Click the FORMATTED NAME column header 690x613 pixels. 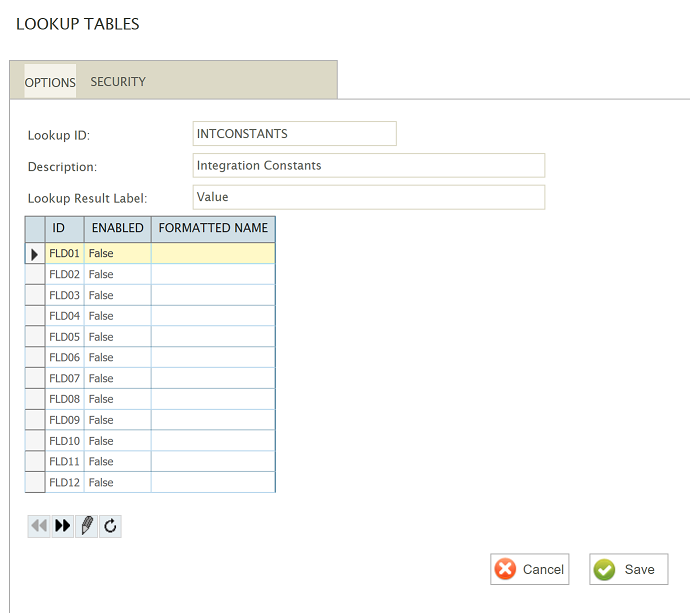point(213,228)
